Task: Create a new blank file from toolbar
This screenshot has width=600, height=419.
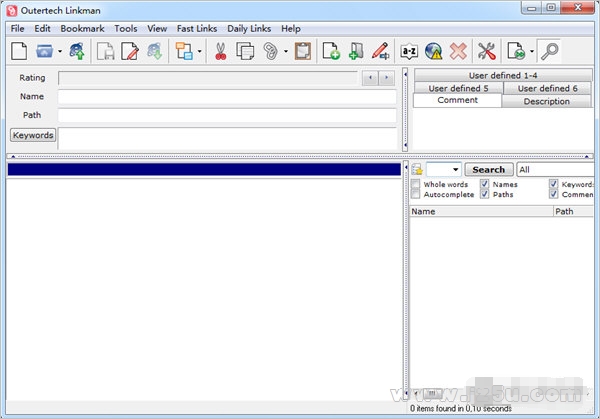Action: pos(19,51)
